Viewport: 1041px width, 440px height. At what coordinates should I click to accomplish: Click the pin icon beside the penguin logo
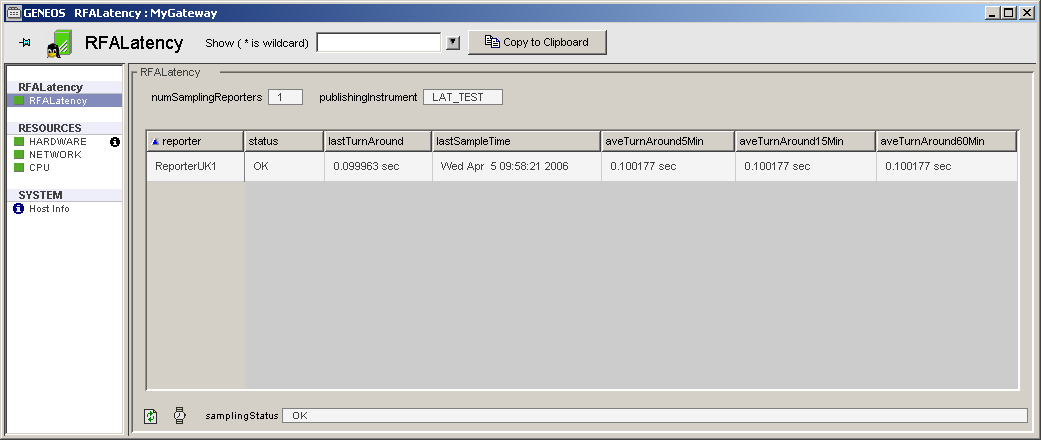point(25,43)
